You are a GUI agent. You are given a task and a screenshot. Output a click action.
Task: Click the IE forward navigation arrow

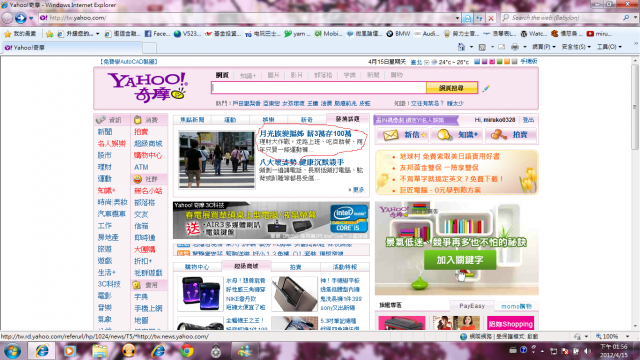[x=20, y=18]
